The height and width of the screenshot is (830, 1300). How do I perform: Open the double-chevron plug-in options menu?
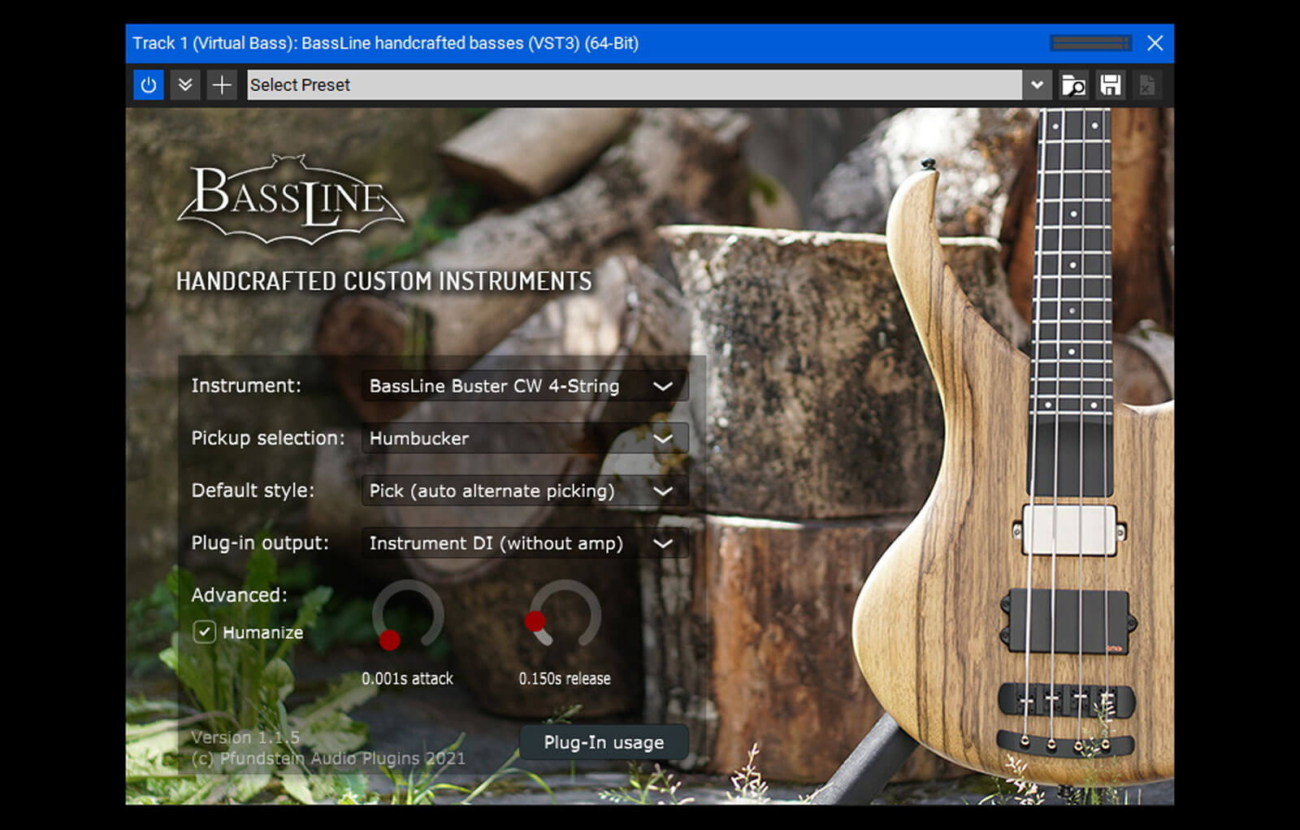click(x=185, y=85)
